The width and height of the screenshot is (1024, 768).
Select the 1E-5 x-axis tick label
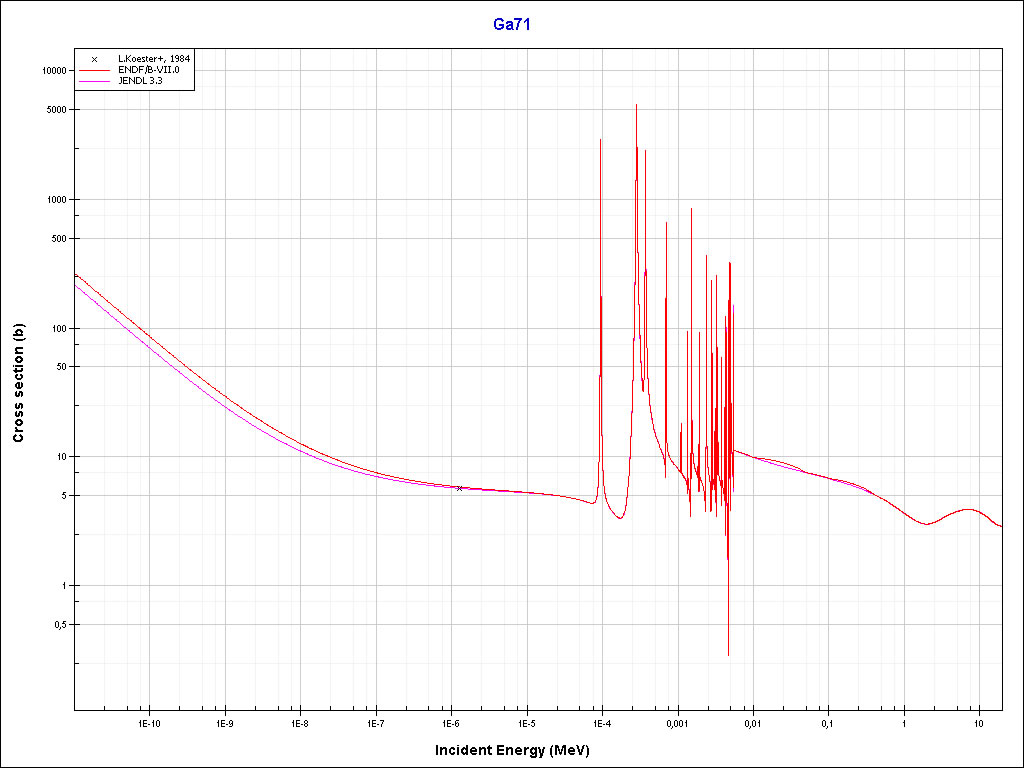coord(526,723)
